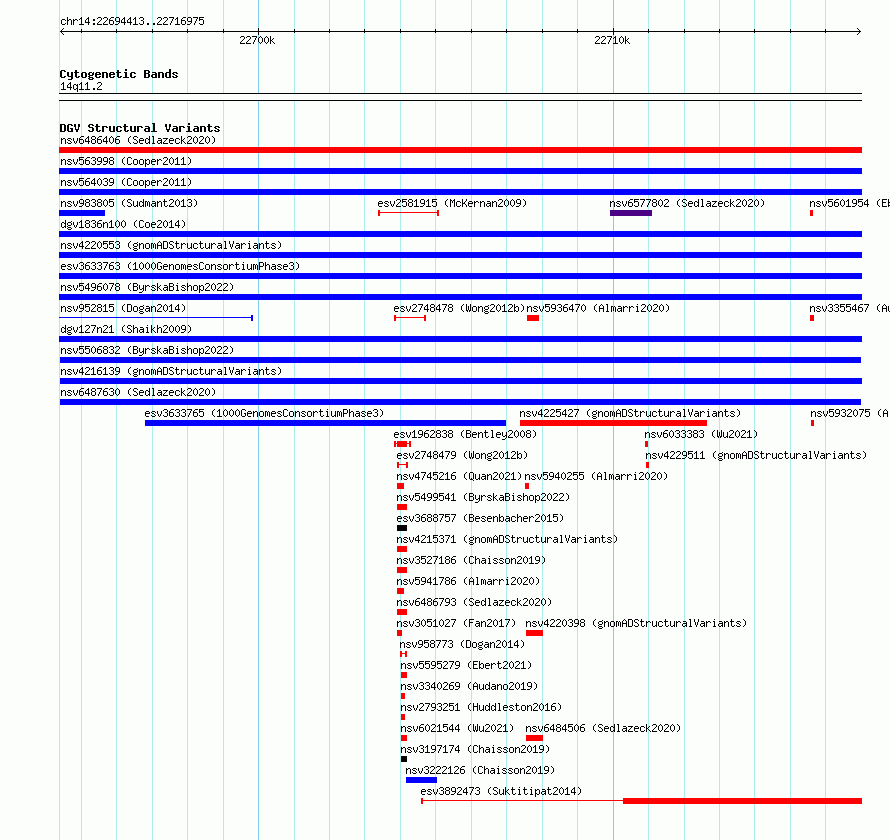
Task: Click the thick red esv3892473 variant bar
Action: 742,801
